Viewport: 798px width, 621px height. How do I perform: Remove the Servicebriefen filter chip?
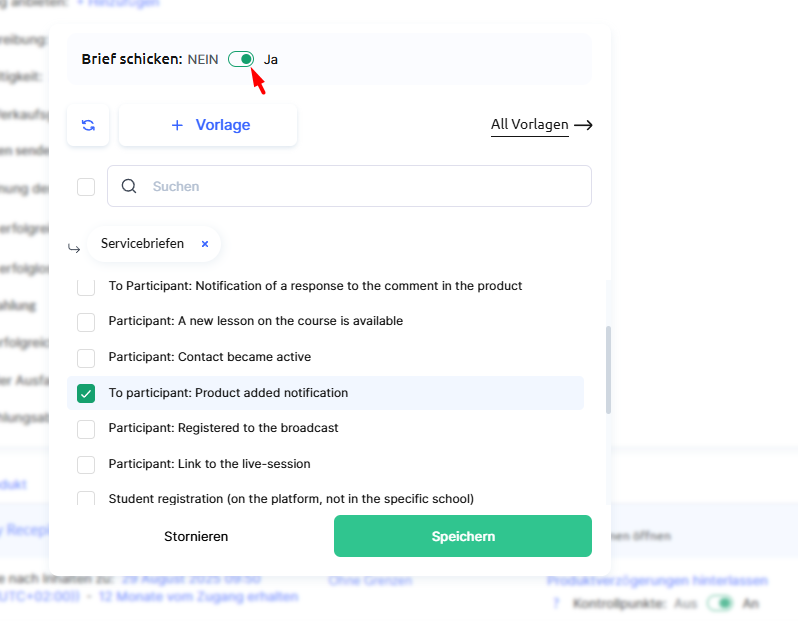point(205,244)
